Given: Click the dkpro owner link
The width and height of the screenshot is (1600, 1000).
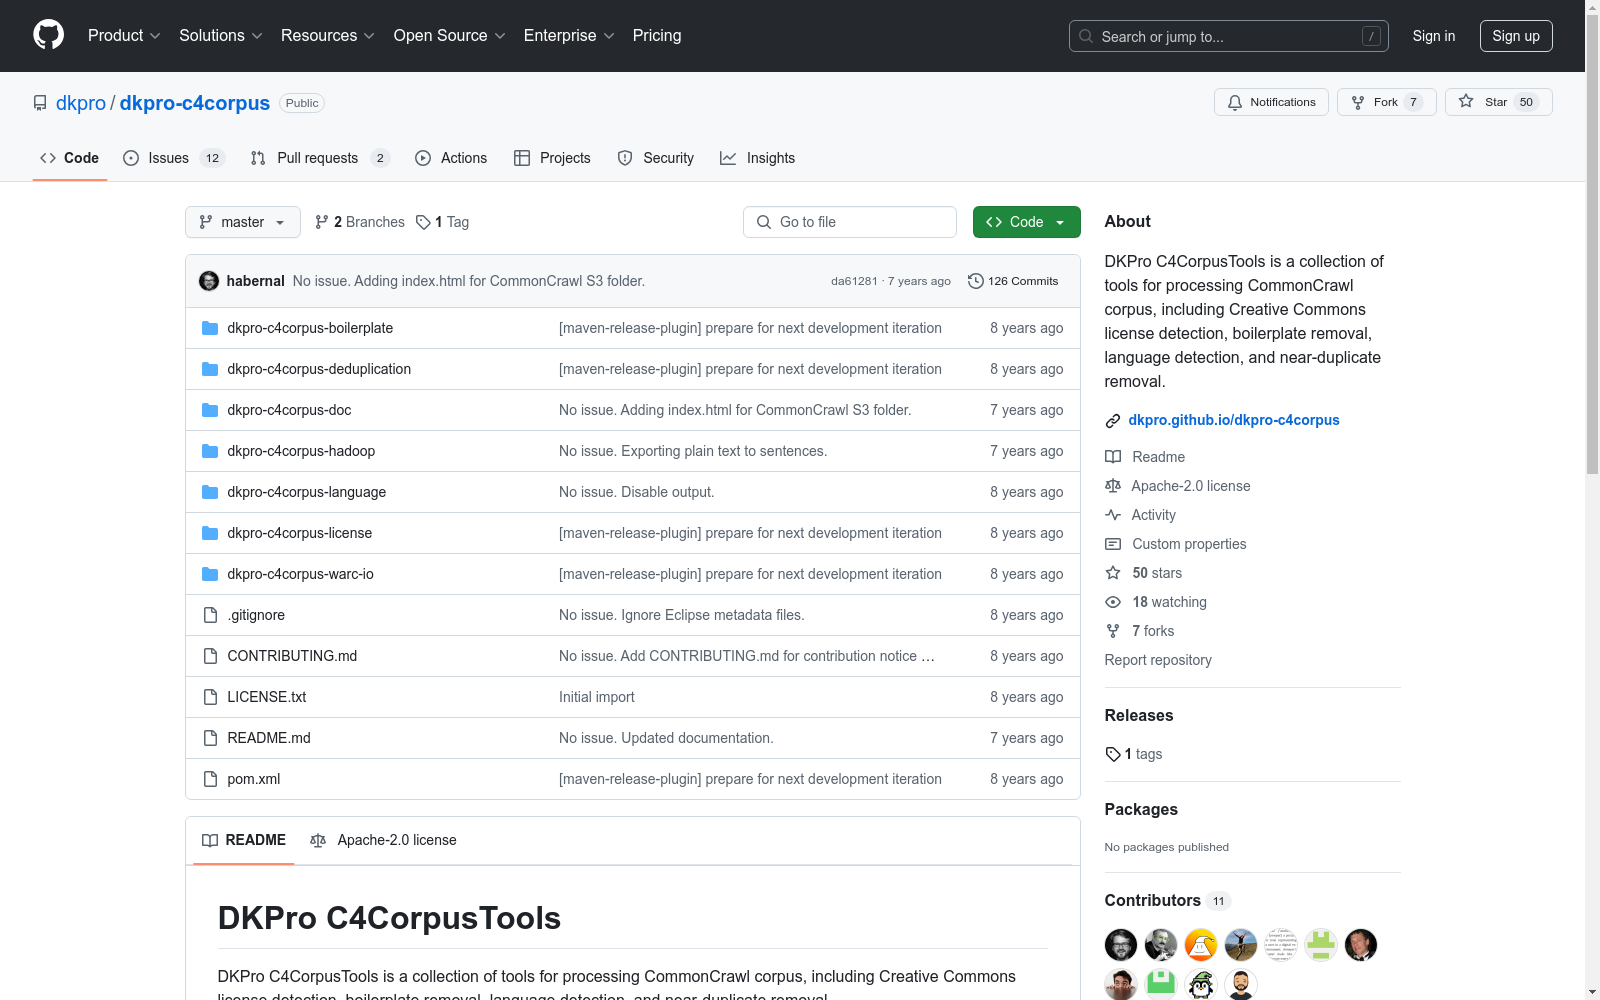Looking at the screenshot, I should pos(81,103).
